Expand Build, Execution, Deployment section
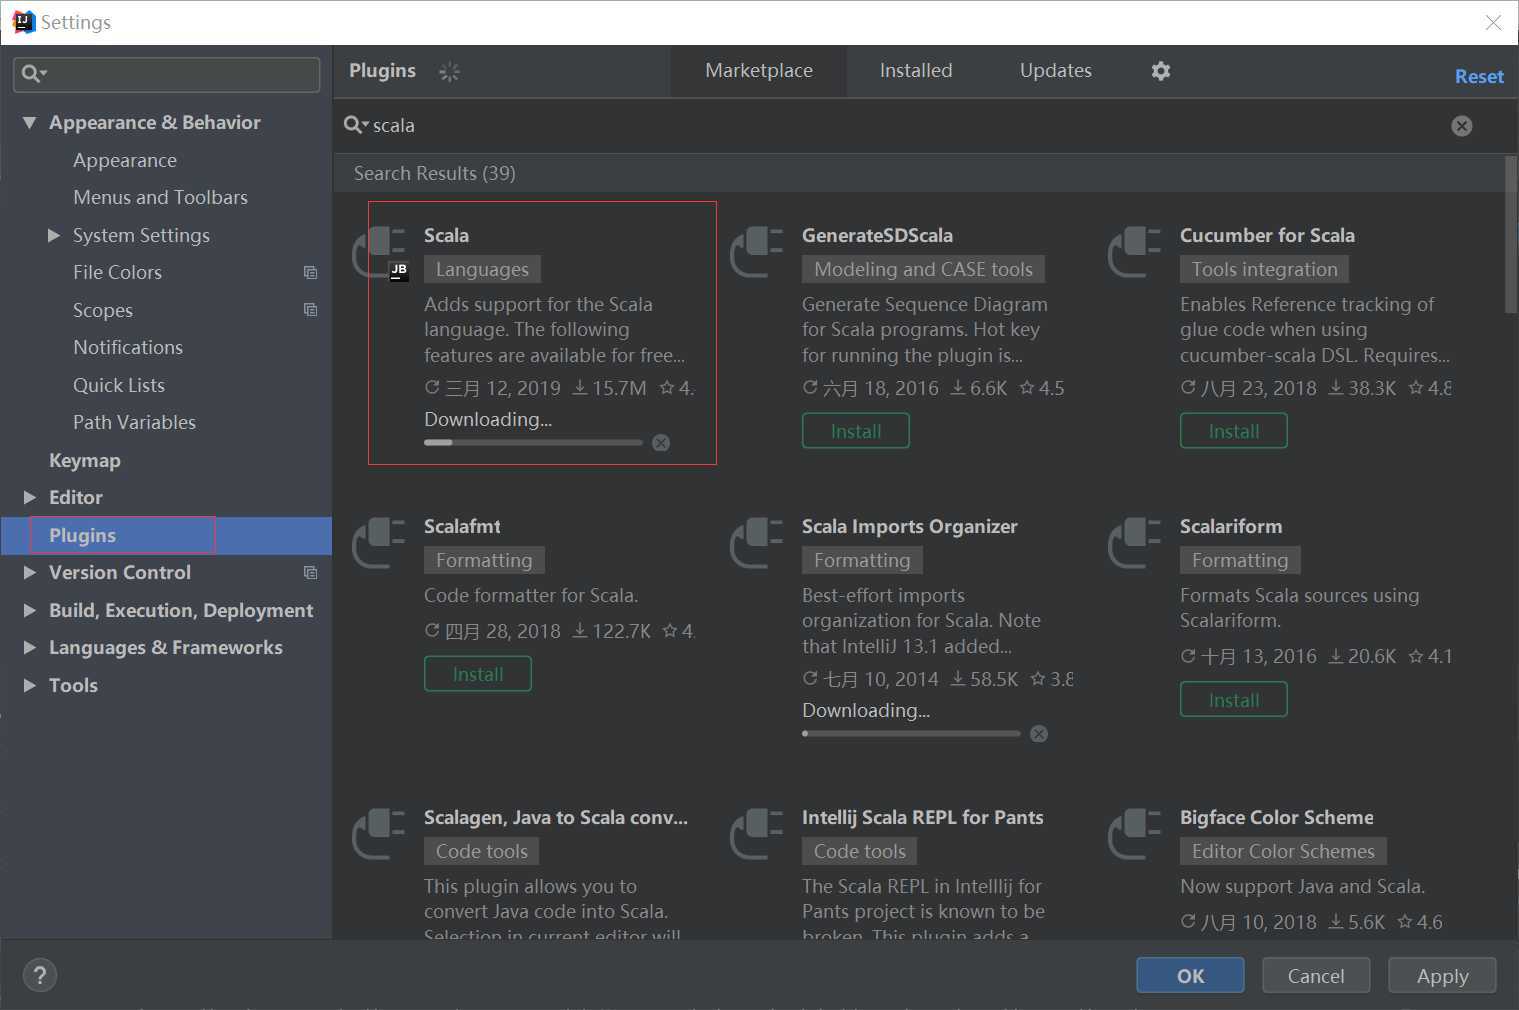 coord(29,610)
